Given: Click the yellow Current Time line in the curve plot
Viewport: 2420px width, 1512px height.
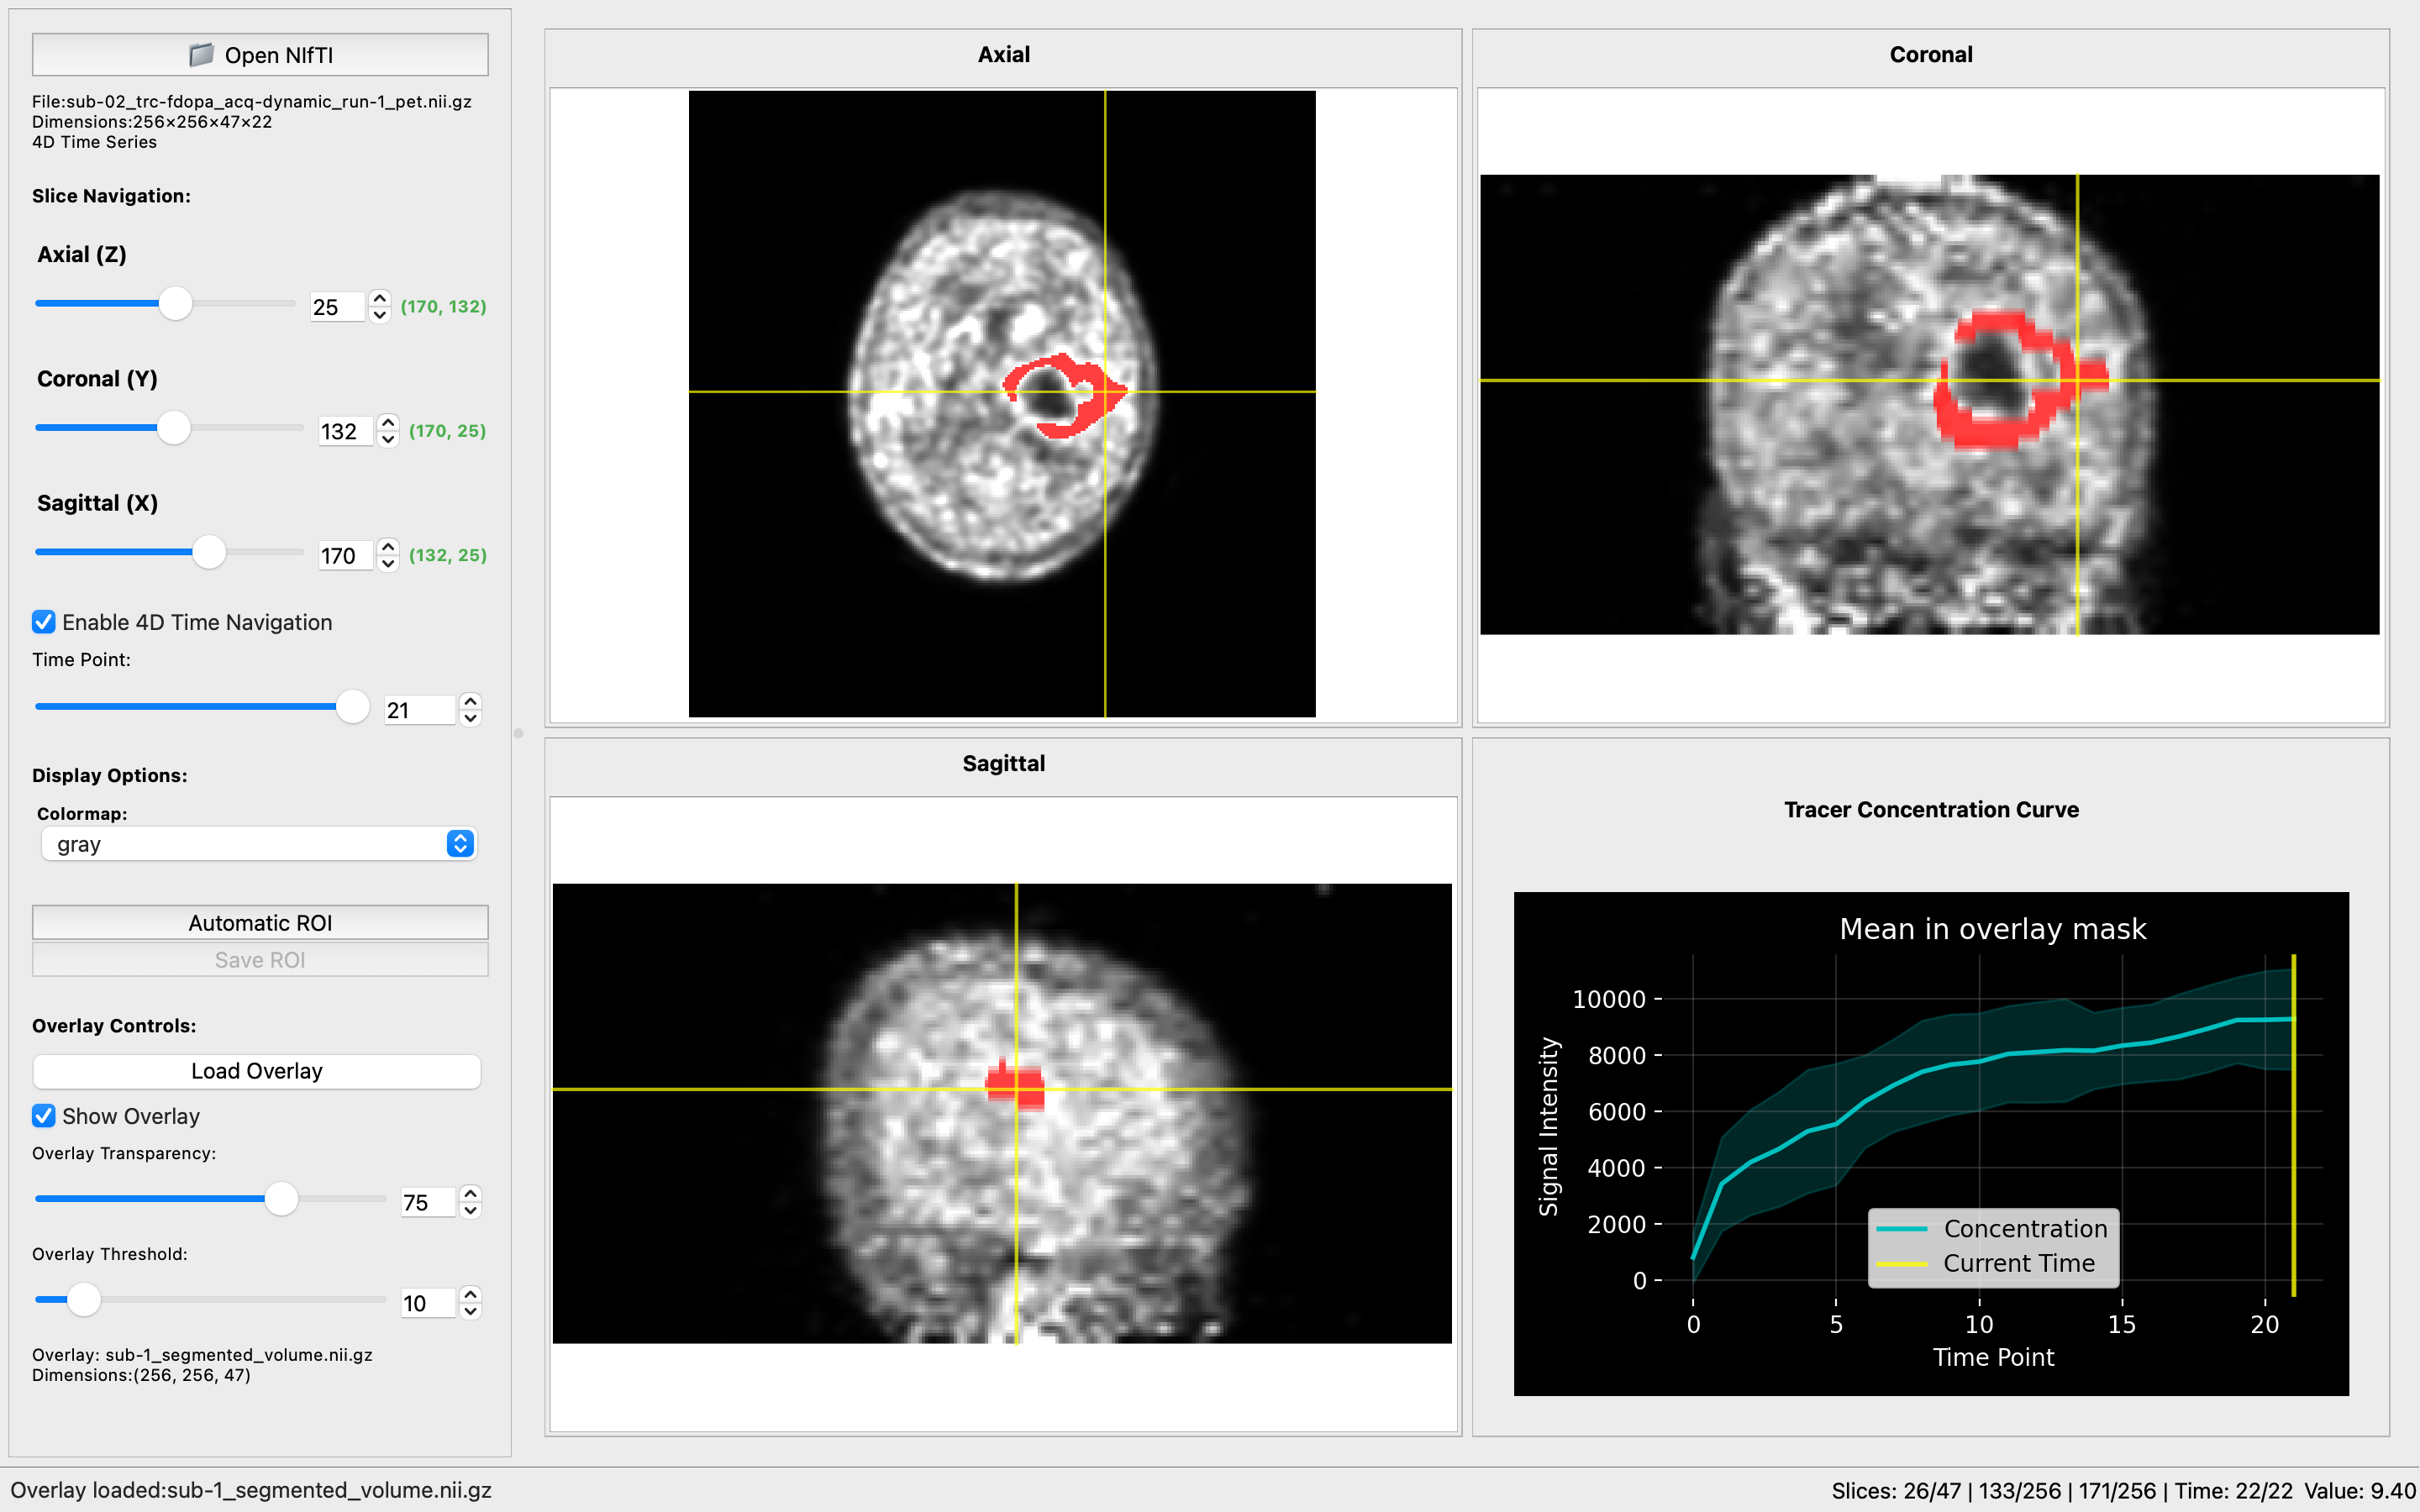Looking at the screenshot, I should click(x=2293, y=1125).
